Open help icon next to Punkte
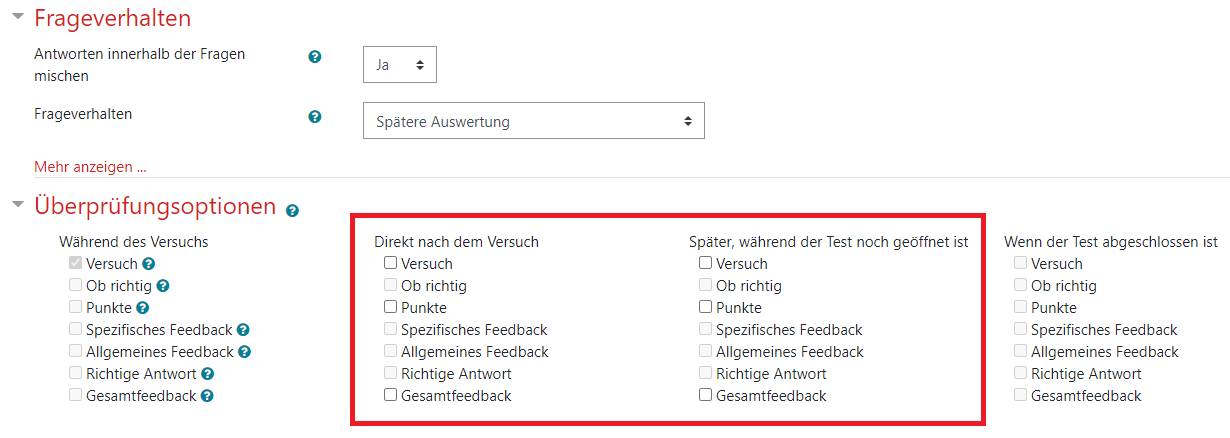The image size is (1230, 438). 142,308
